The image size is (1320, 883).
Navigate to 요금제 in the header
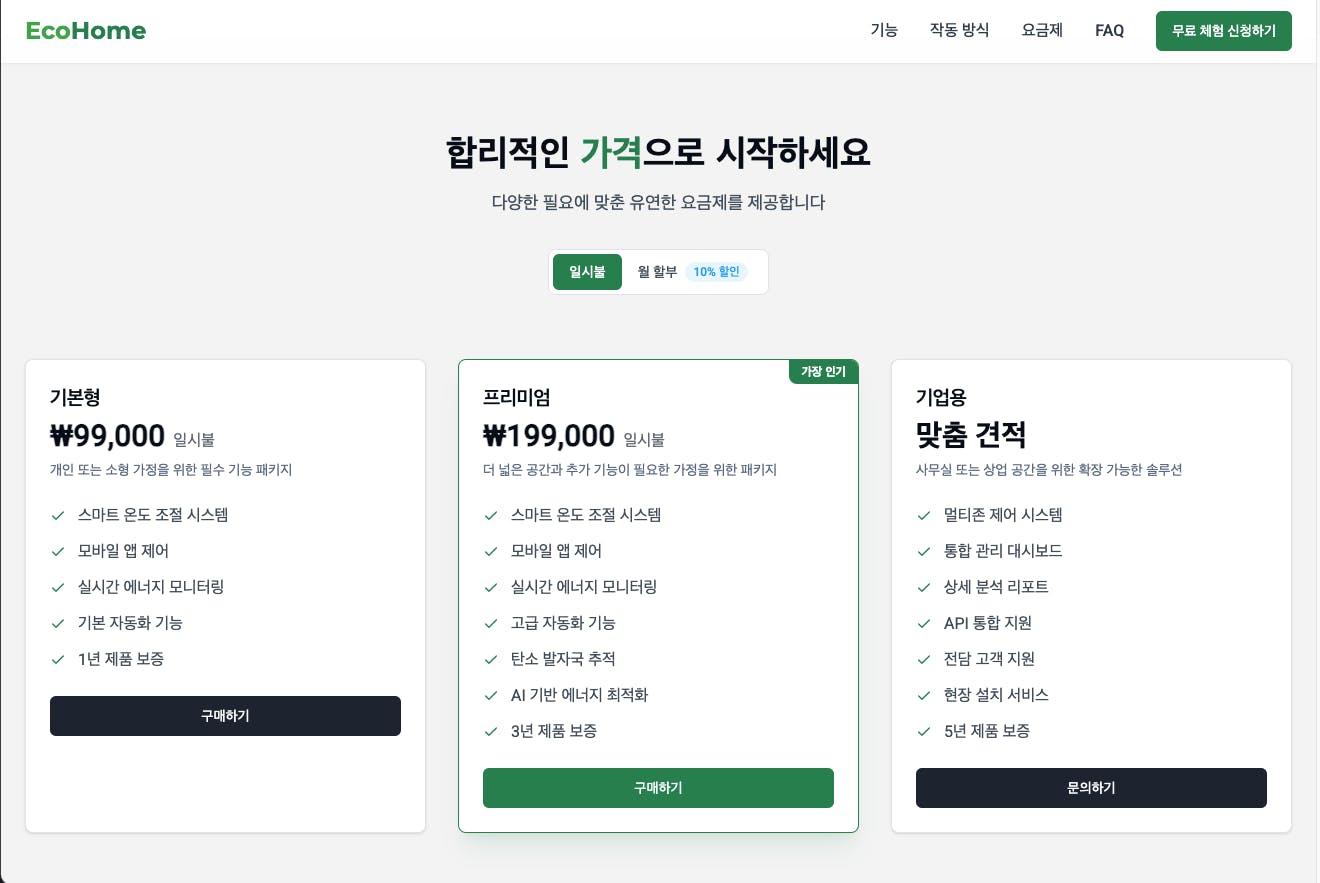(1042, 30)
